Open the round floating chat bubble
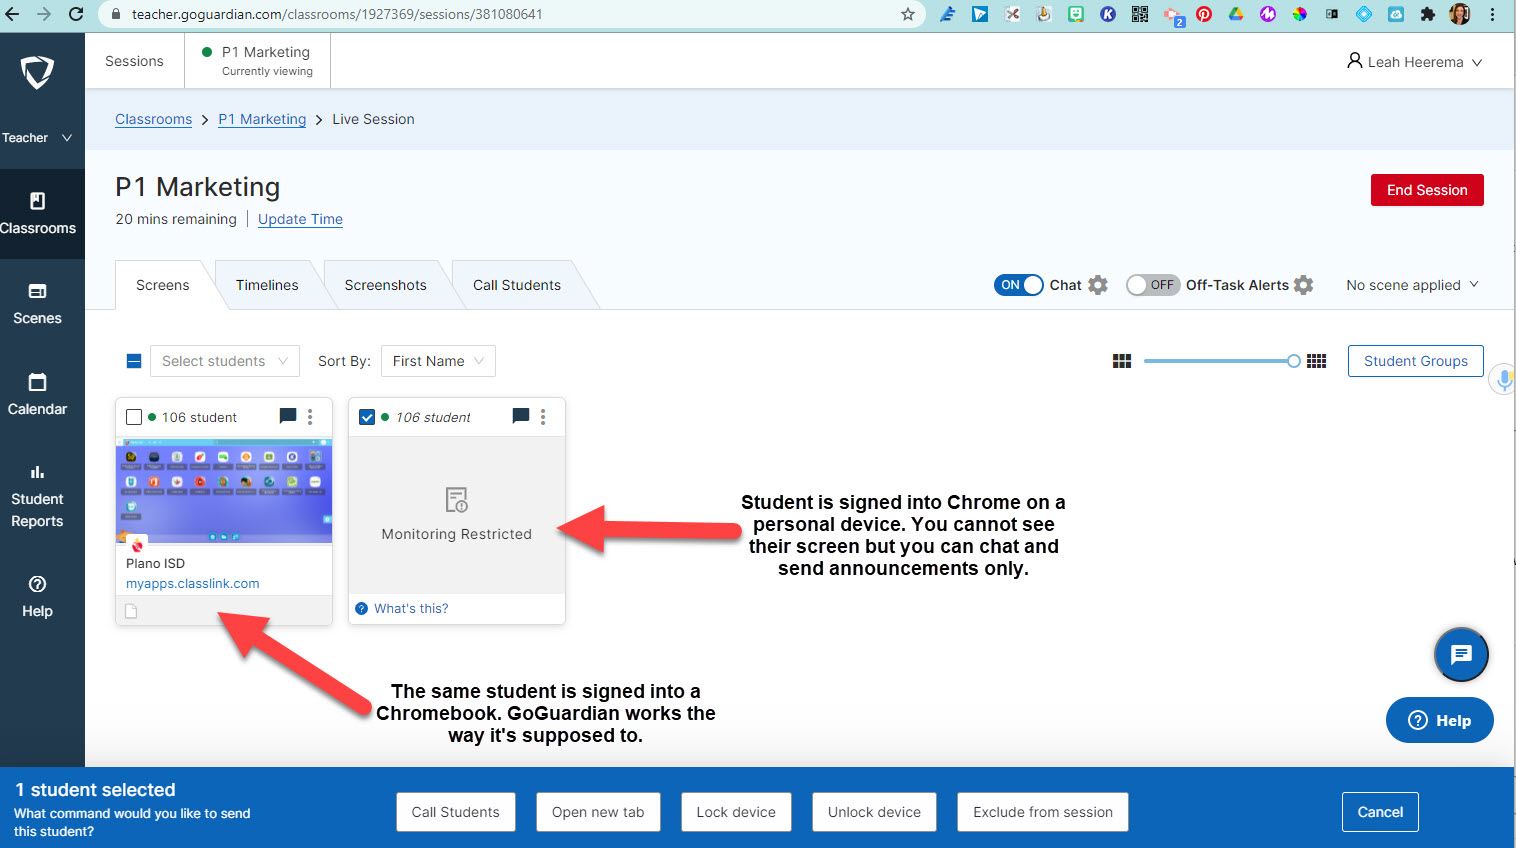This screenshot has width=1516, height=848. point(1461,655)
